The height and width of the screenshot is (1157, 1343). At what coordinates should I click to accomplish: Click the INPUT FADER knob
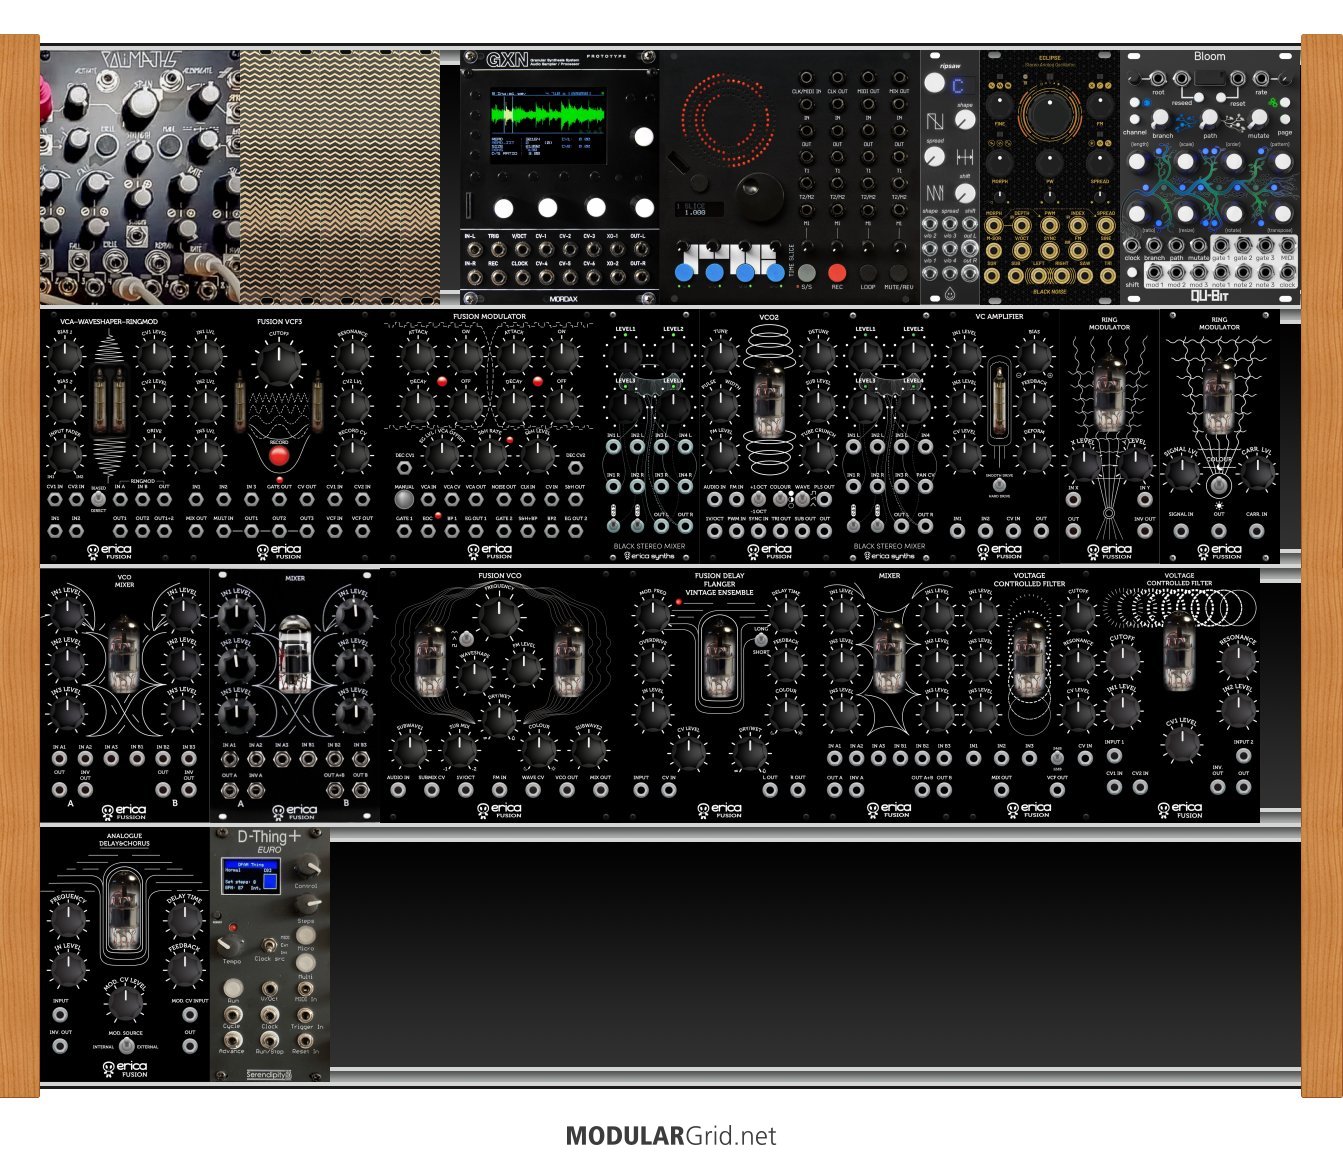point(65,455)
